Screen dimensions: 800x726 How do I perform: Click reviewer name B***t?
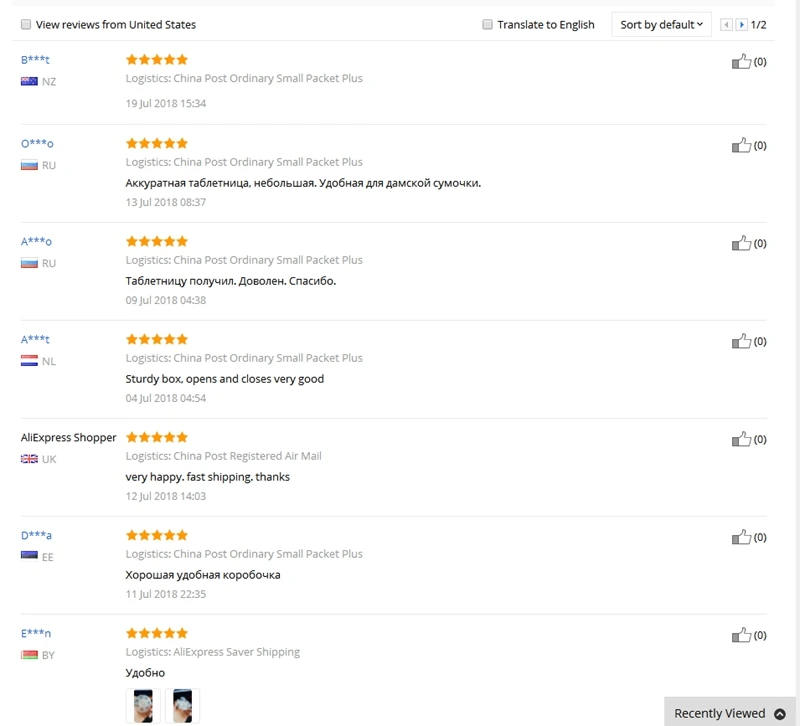pyautogui.click(x=35, y=60)
